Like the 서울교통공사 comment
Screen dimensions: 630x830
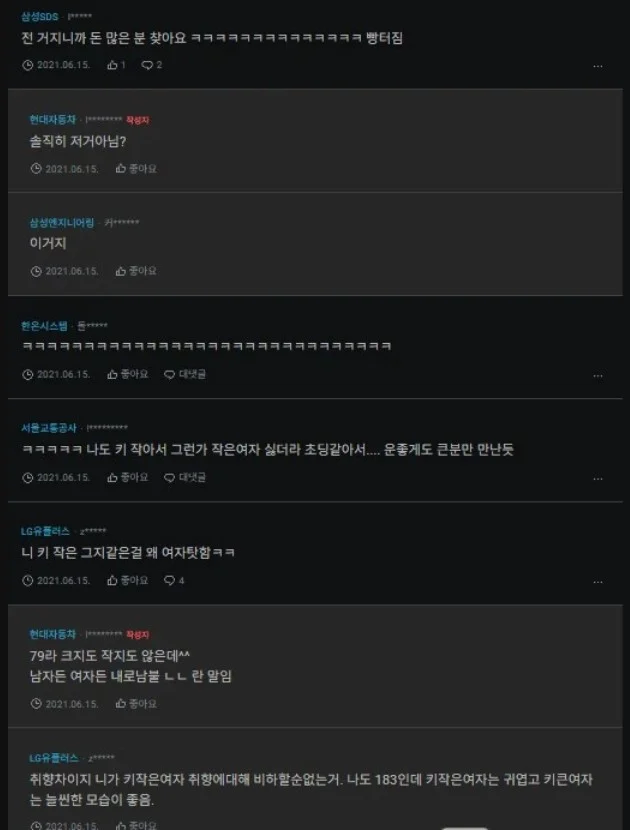[x=128, y=477]
